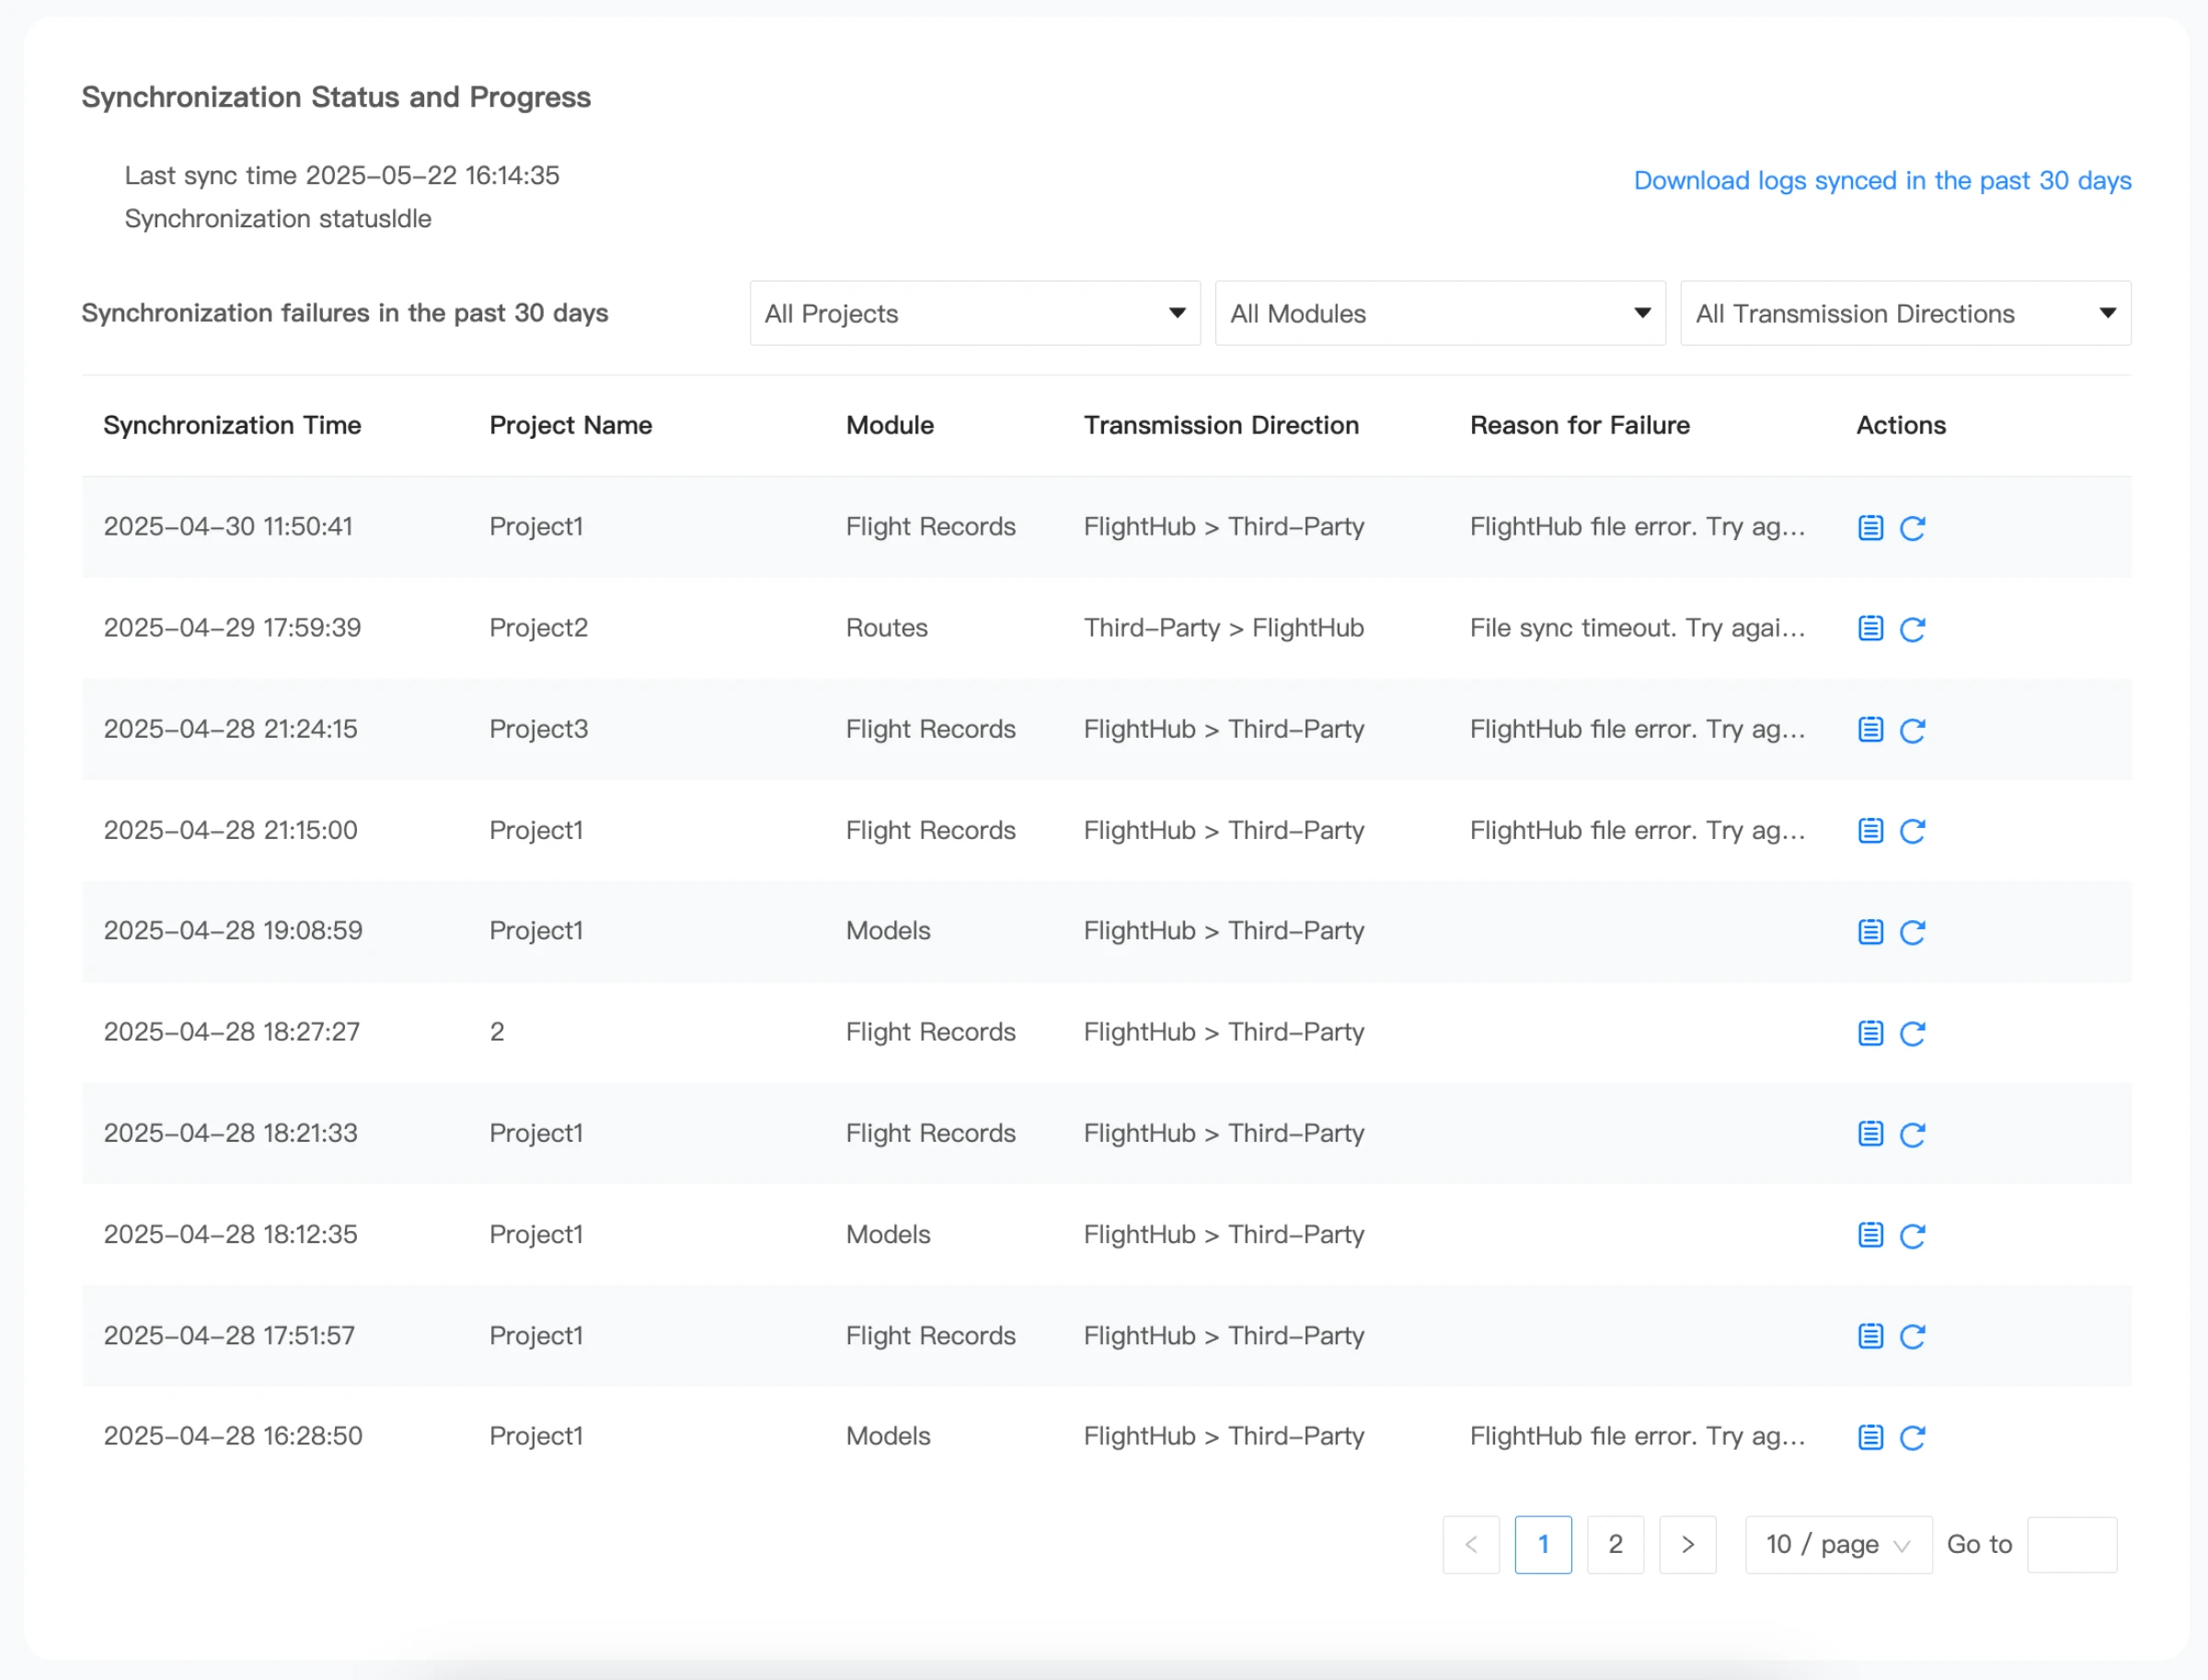View log details for 2025-04-28 16:28:50 row
The height and width of the screenshot is (1680, 2208).
[x=1870, y=1437]
